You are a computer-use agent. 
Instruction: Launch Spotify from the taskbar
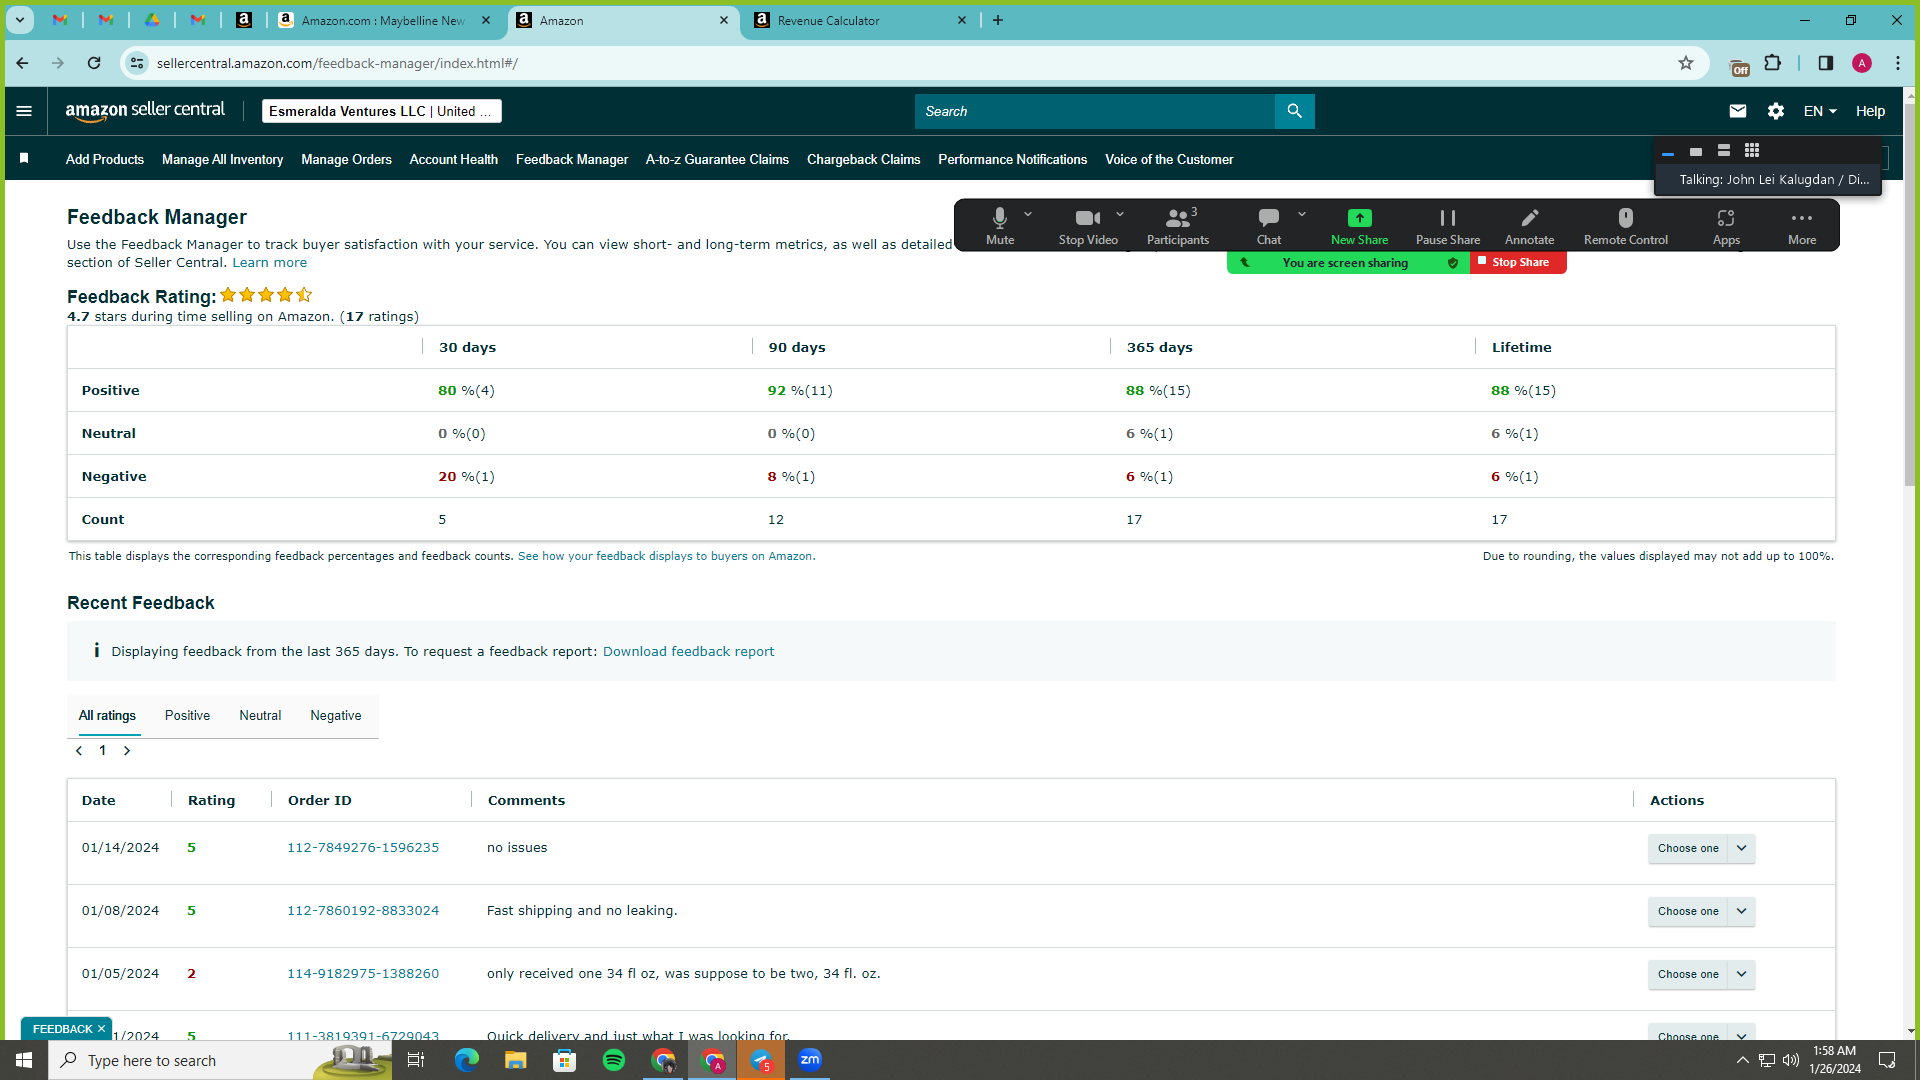[x=614, y=1060]
